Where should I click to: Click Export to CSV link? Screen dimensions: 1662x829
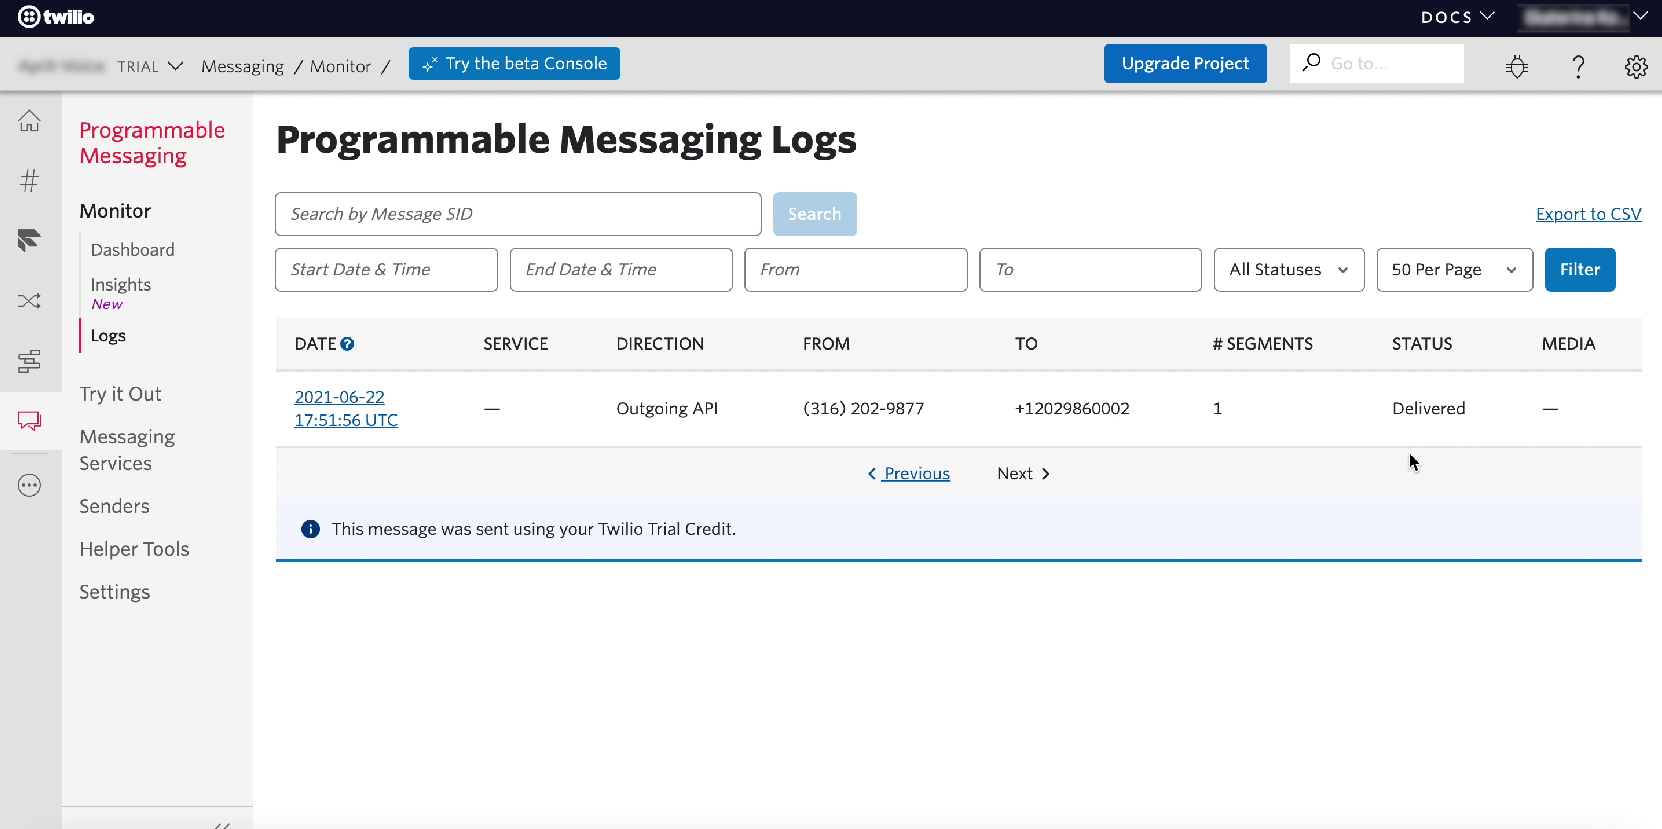[1588, 214]
